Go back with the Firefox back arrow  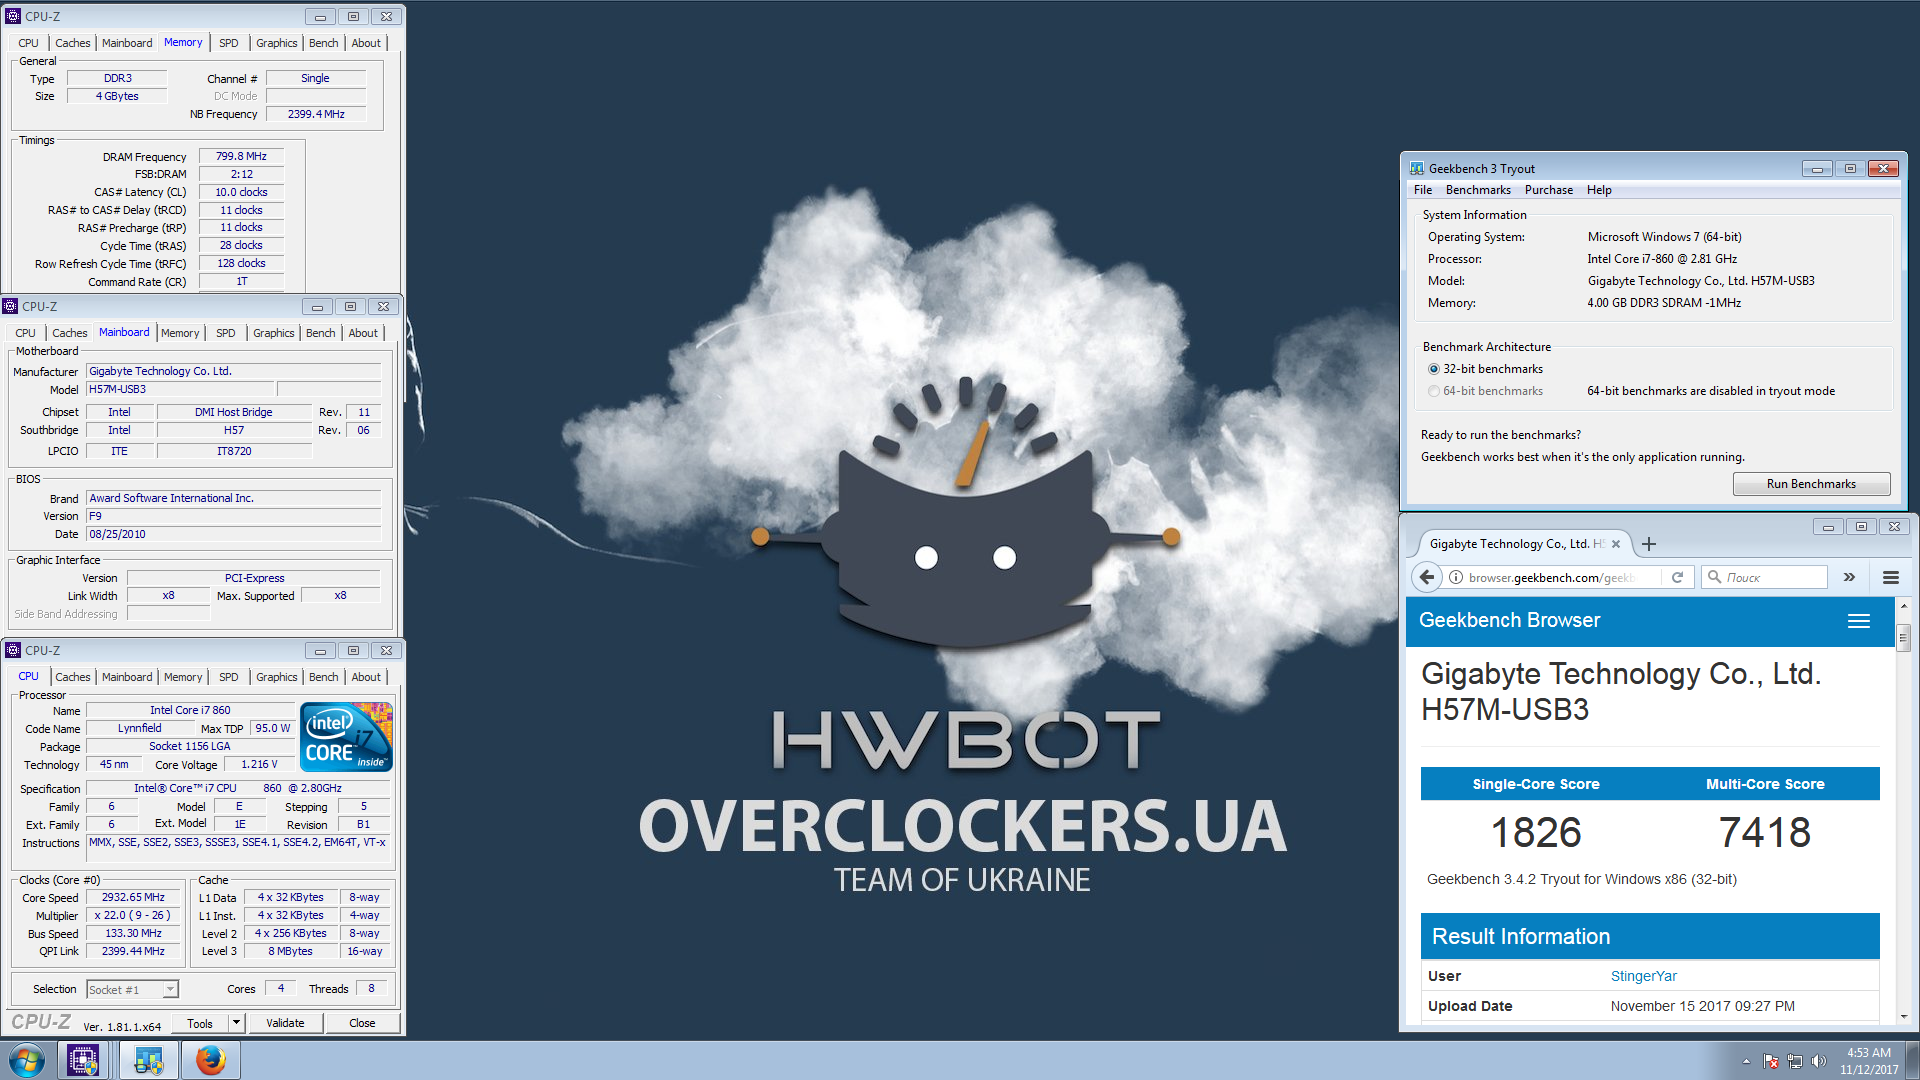point(1427,577)
